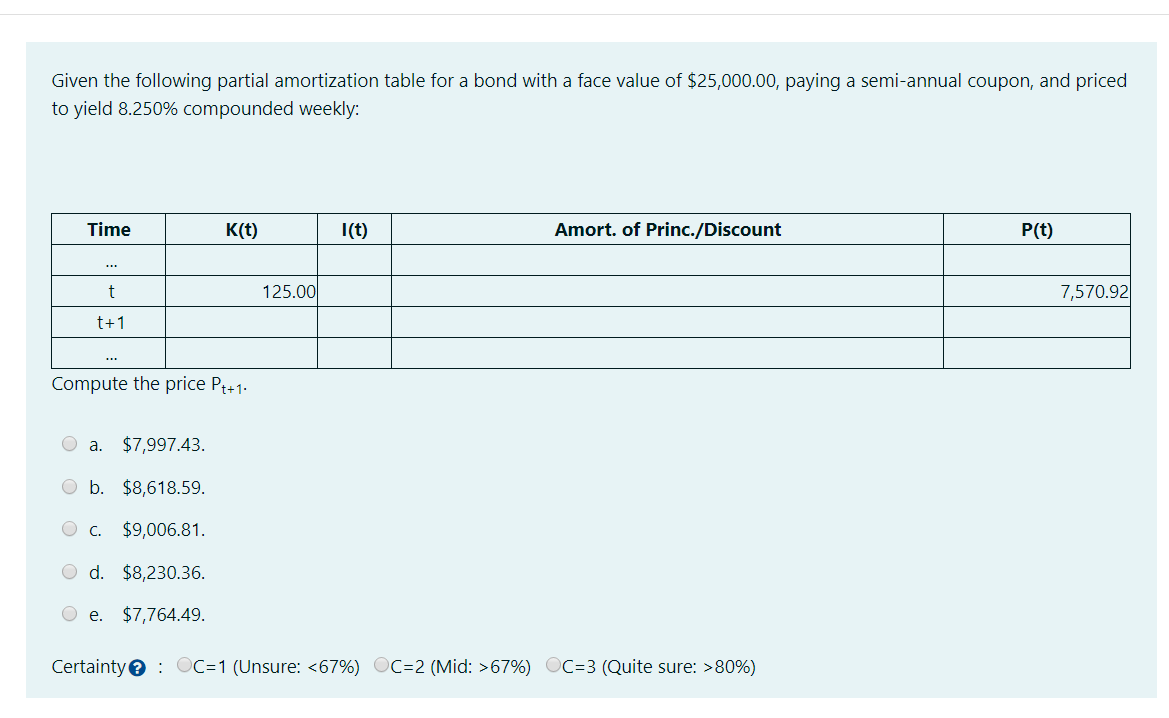Choose certainty C=3 Quite sure option
1169x718 pixels.
(x=551, y=663)
